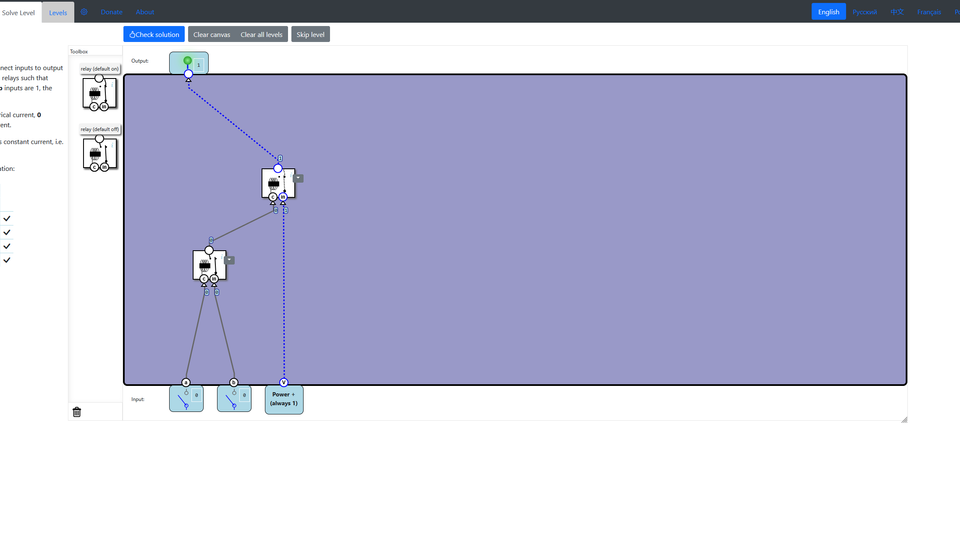Click the trash can delete icon
The width and height of the screenshot is (960, 540).
tap(77, 412)
